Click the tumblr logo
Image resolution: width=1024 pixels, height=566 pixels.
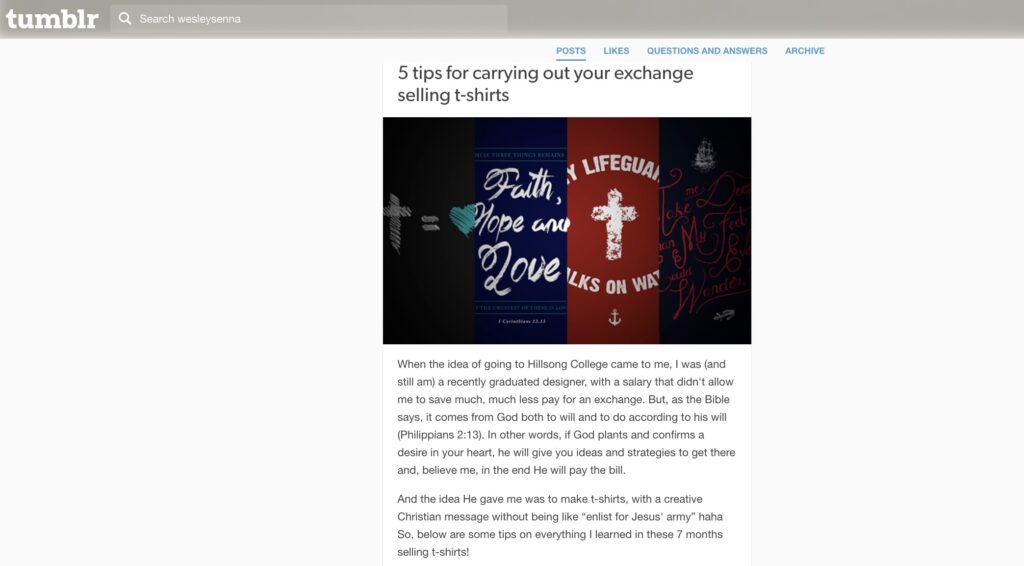point(52,19)
